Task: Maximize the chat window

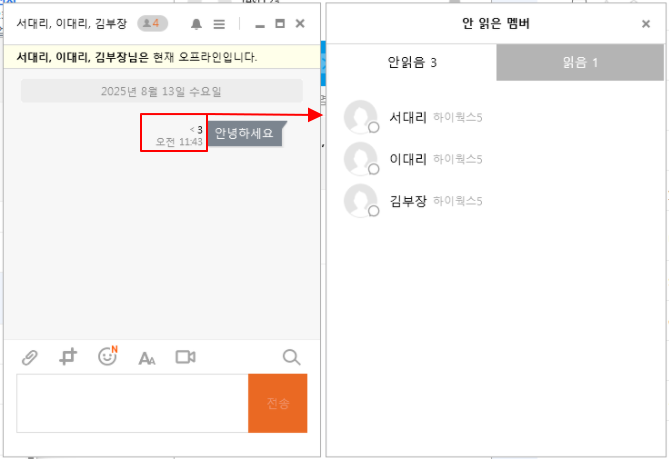Action: pos(280,23)
